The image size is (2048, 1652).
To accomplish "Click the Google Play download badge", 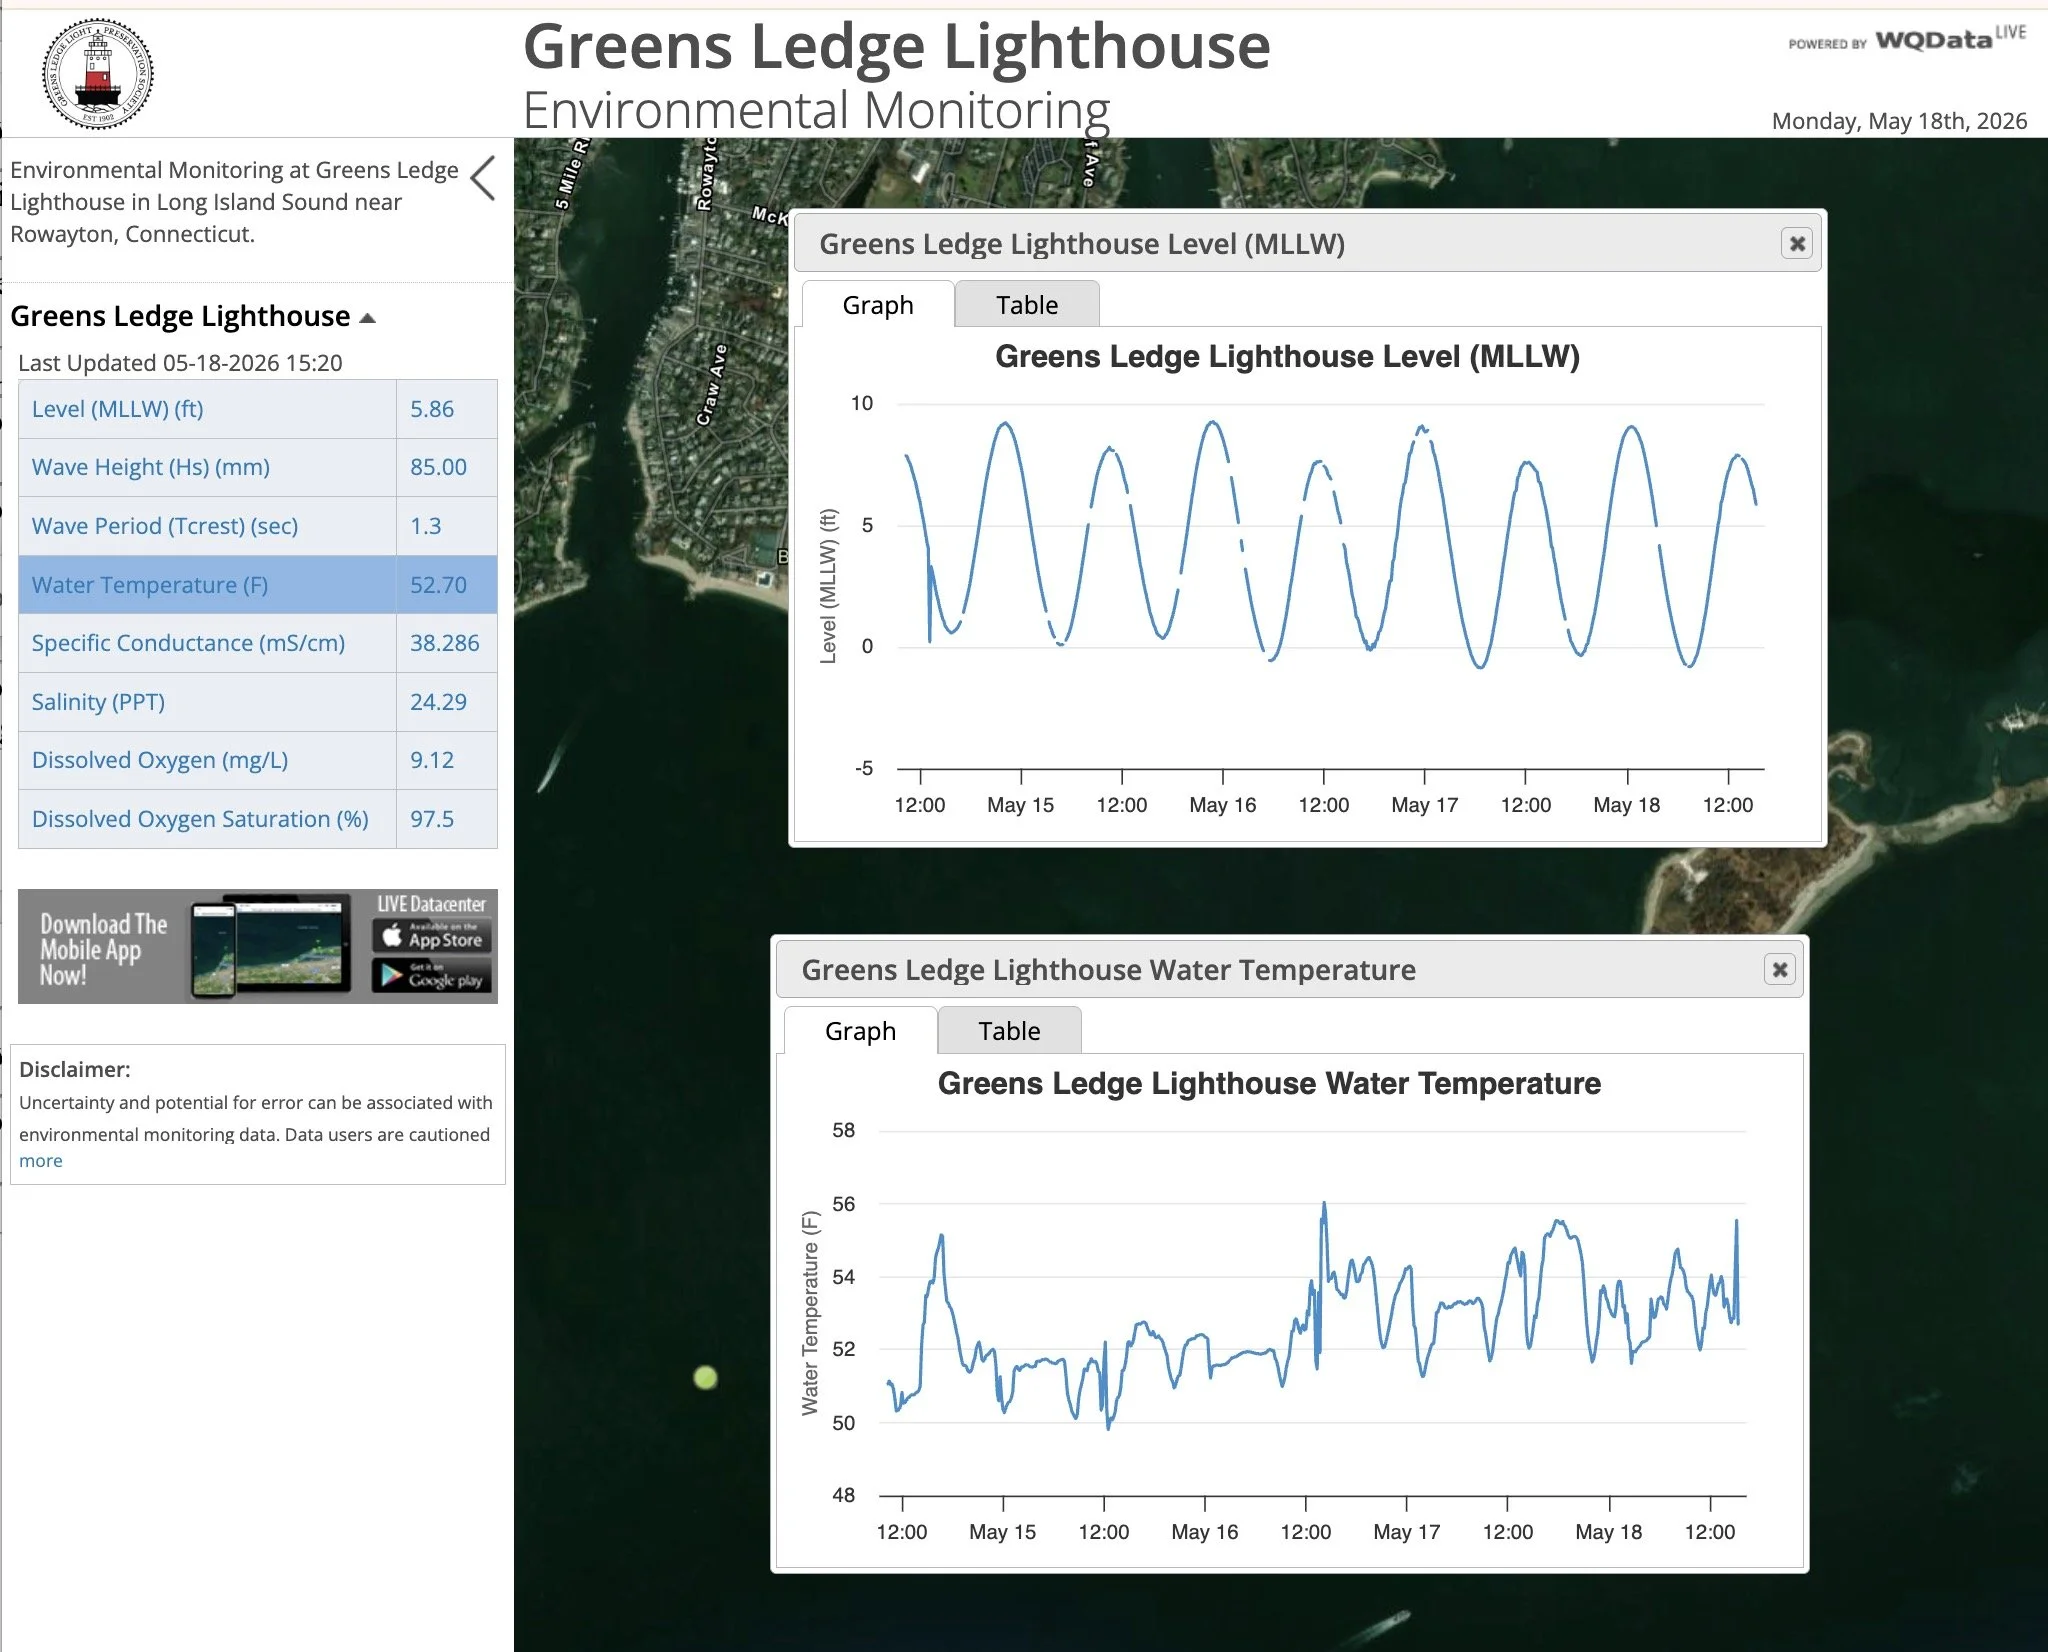I will pyautogui.click(x=432, y=975).
